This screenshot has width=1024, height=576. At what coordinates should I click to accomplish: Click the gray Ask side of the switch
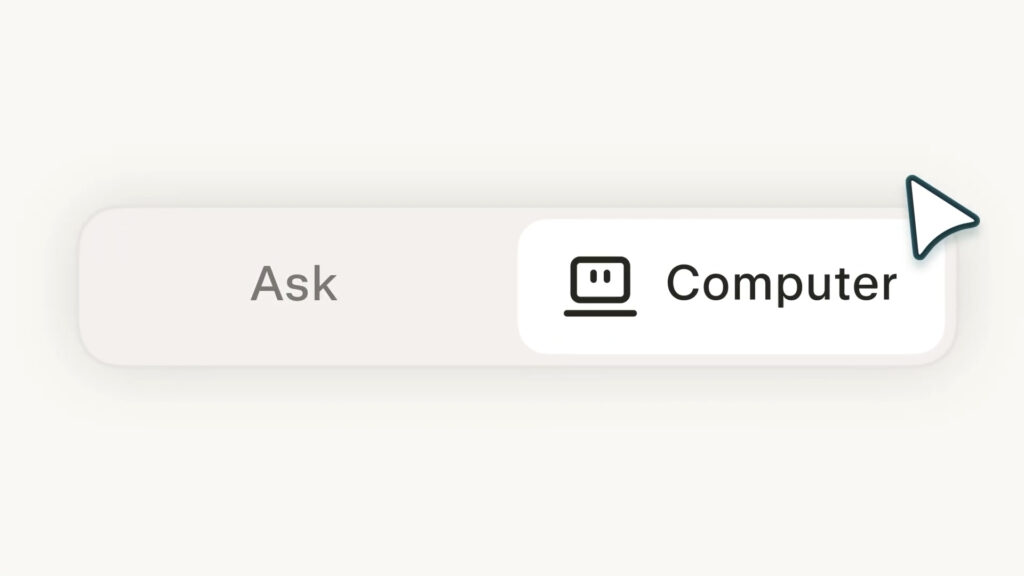294,285
